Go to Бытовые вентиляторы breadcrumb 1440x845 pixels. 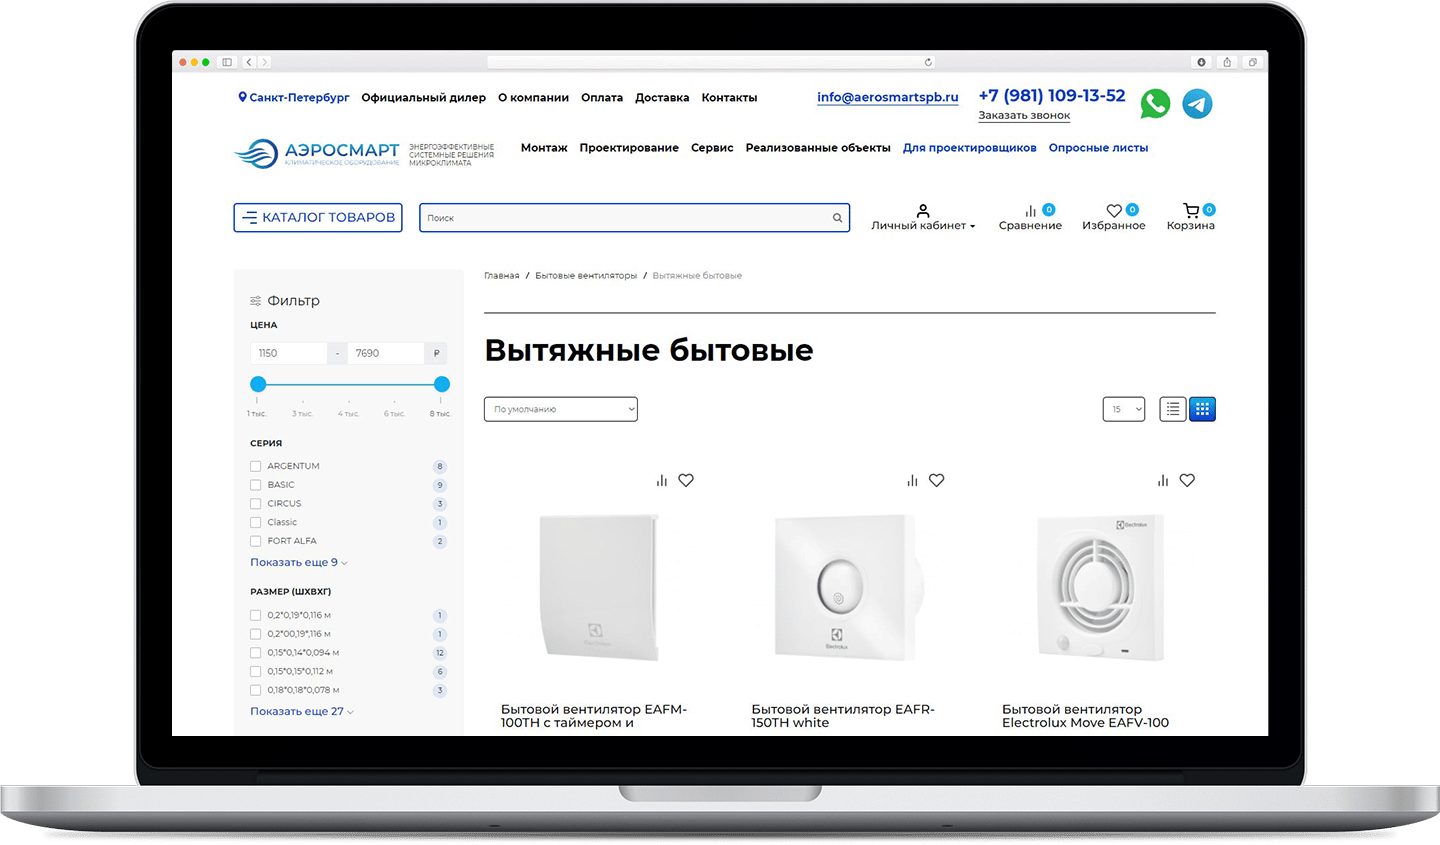[586, 276]
